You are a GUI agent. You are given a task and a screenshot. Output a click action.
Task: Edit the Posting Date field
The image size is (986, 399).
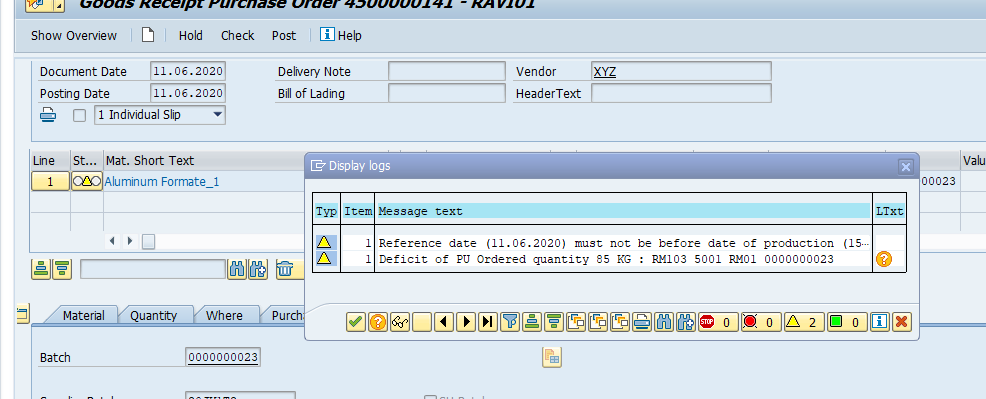187,93
